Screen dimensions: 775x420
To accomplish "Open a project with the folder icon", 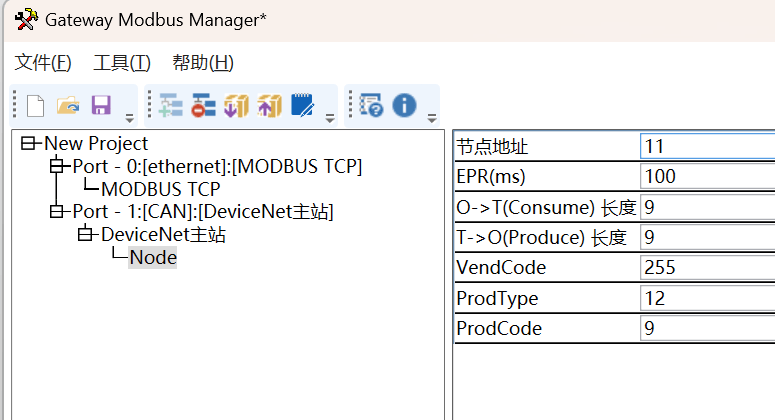I will click(68, 106).
